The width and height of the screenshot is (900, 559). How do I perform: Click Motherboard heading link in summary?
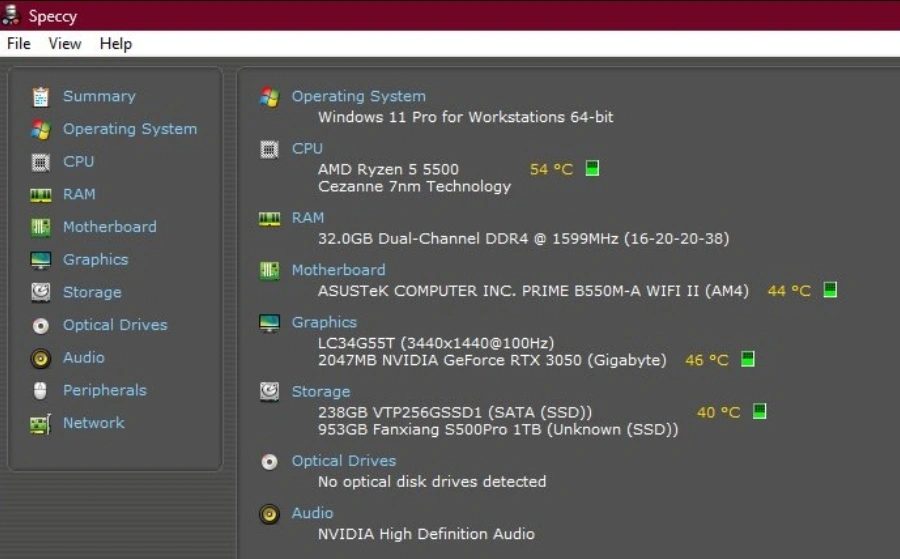pos(339,270)
